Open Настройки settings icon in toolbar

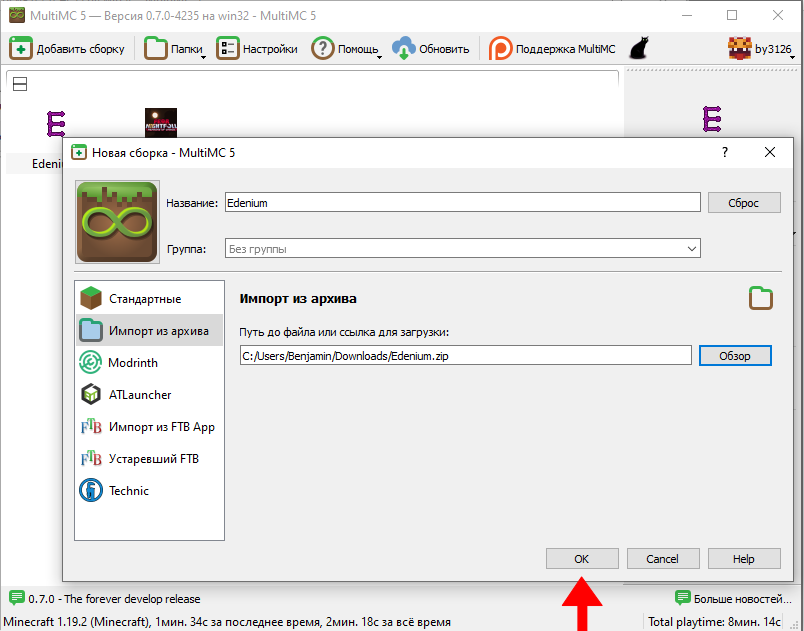pyautogui.click(x=228, y=49)
